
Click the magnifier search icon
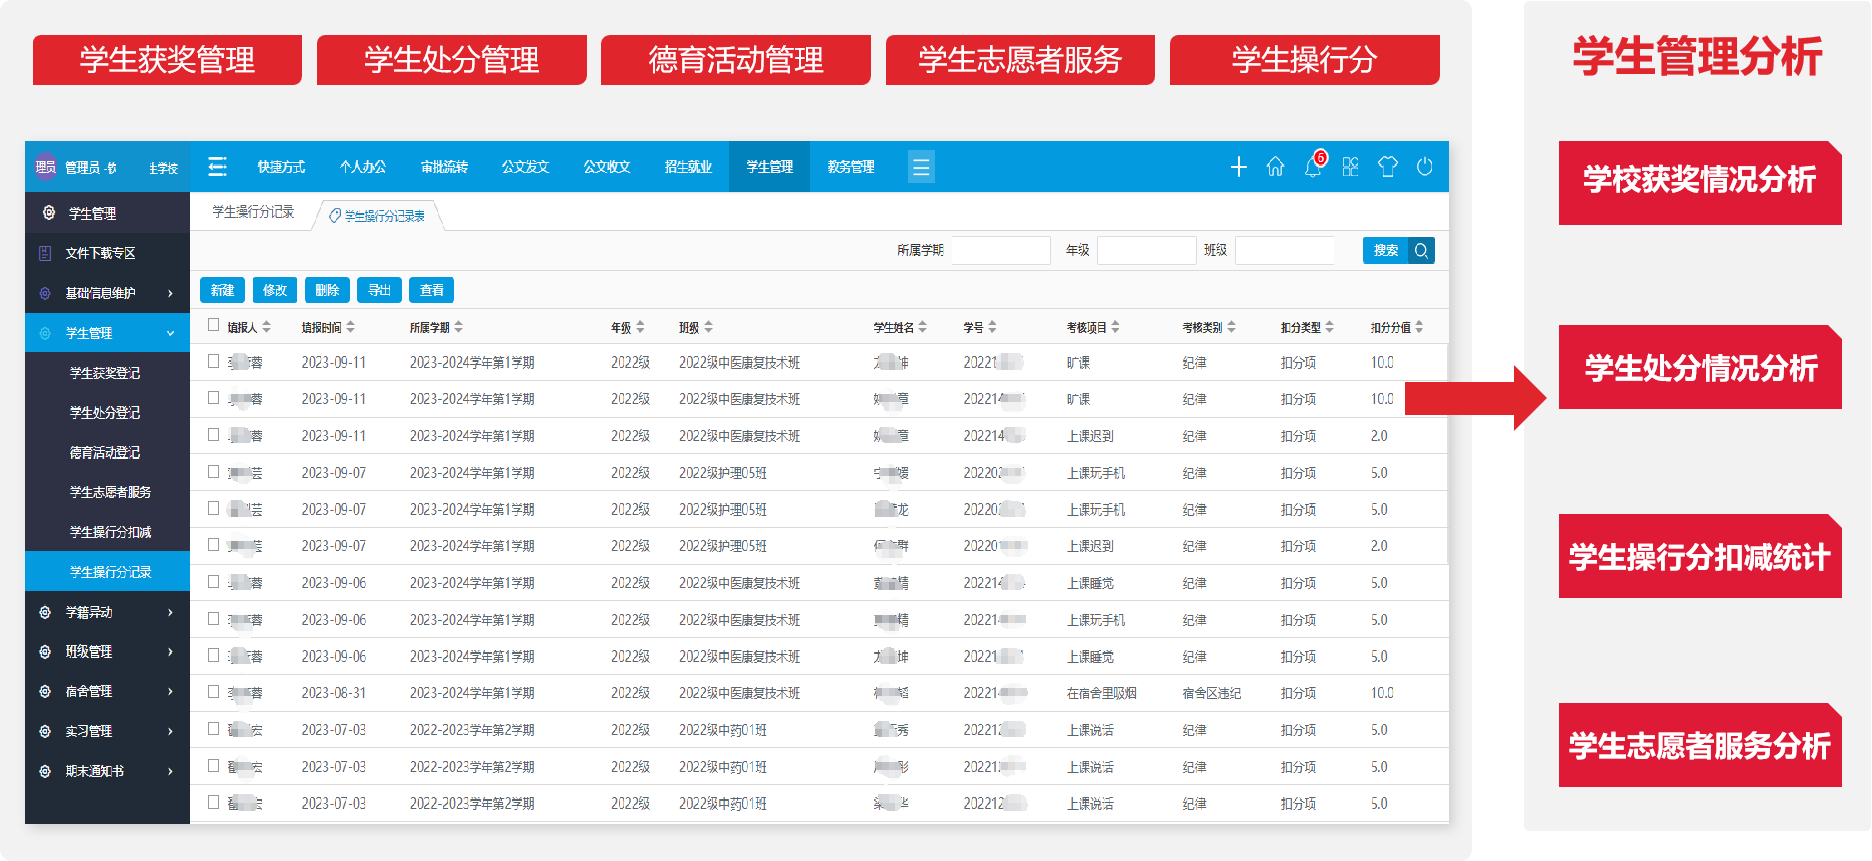click(1421, 251)
